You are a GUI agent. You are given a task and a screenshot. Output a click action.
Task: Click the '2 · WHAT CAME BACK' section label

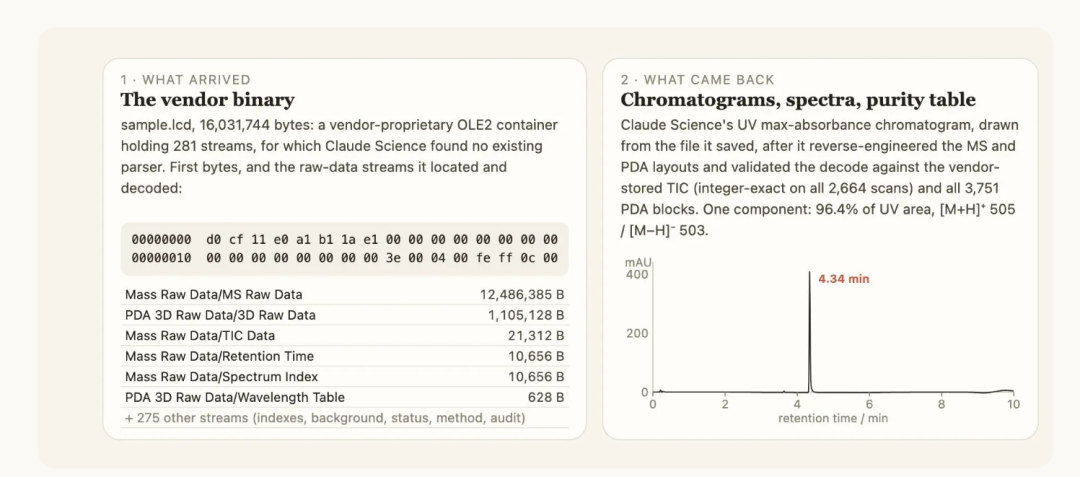pyautogui.click(x=698, y=80)
